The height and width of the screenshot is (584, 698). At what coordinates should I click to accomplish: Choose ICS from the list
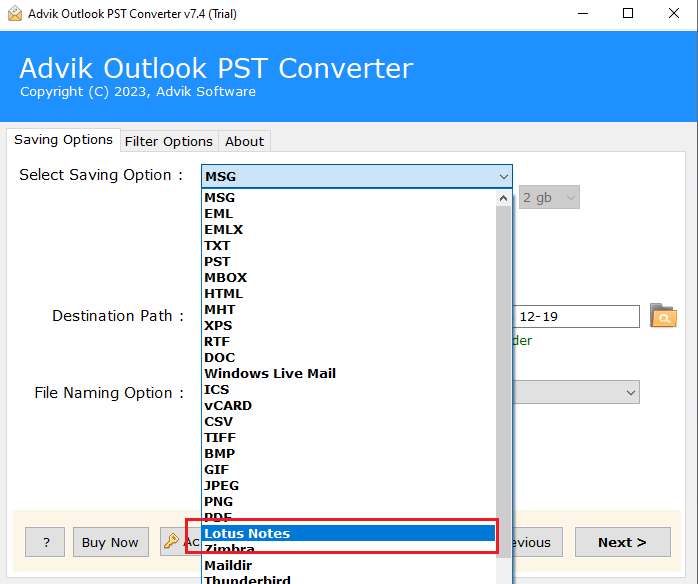(x=349, y=390)
